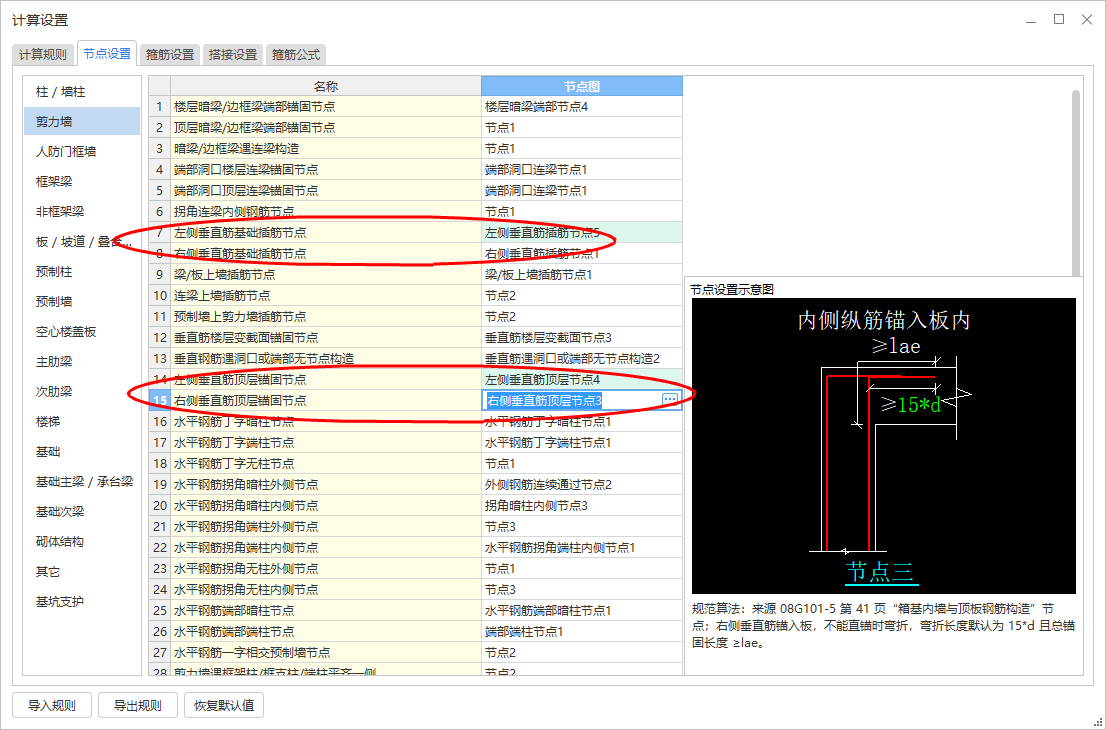This screenshot has height=730, width=1106.
Task: Click row 水平钢筋拐角无柱外侧节点
Action: pyautogui.click(x=326, y=568)
